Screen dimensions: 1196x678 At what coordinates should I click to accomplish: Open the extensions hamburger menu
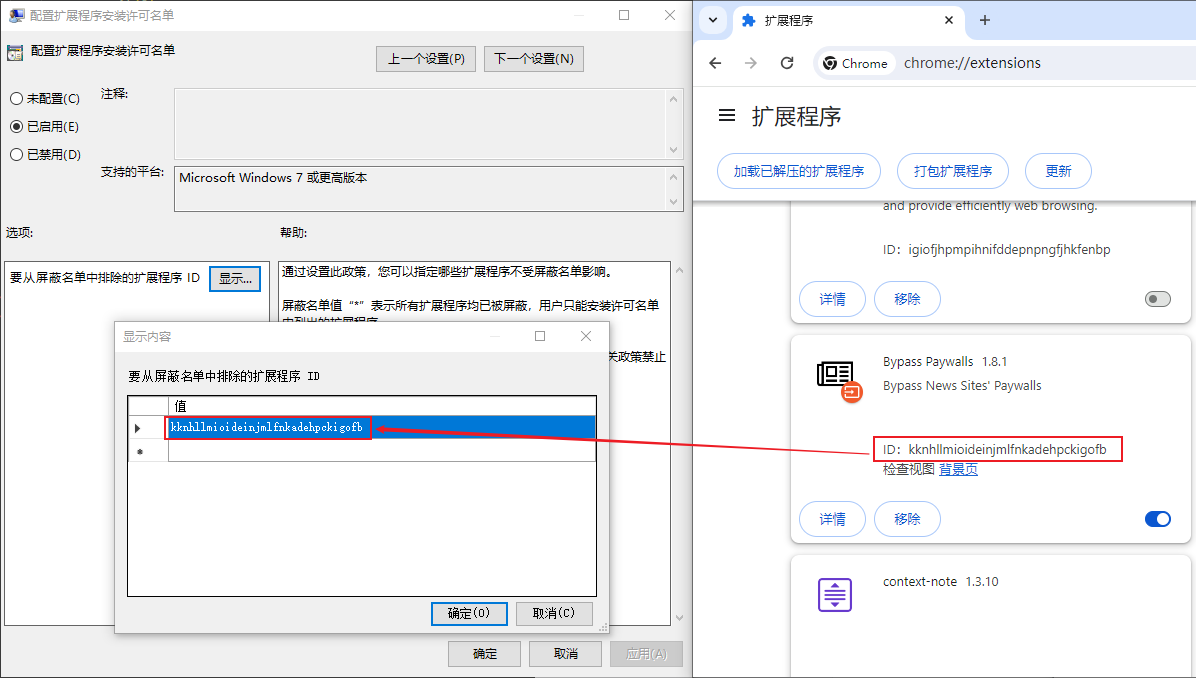coord(727,116)
